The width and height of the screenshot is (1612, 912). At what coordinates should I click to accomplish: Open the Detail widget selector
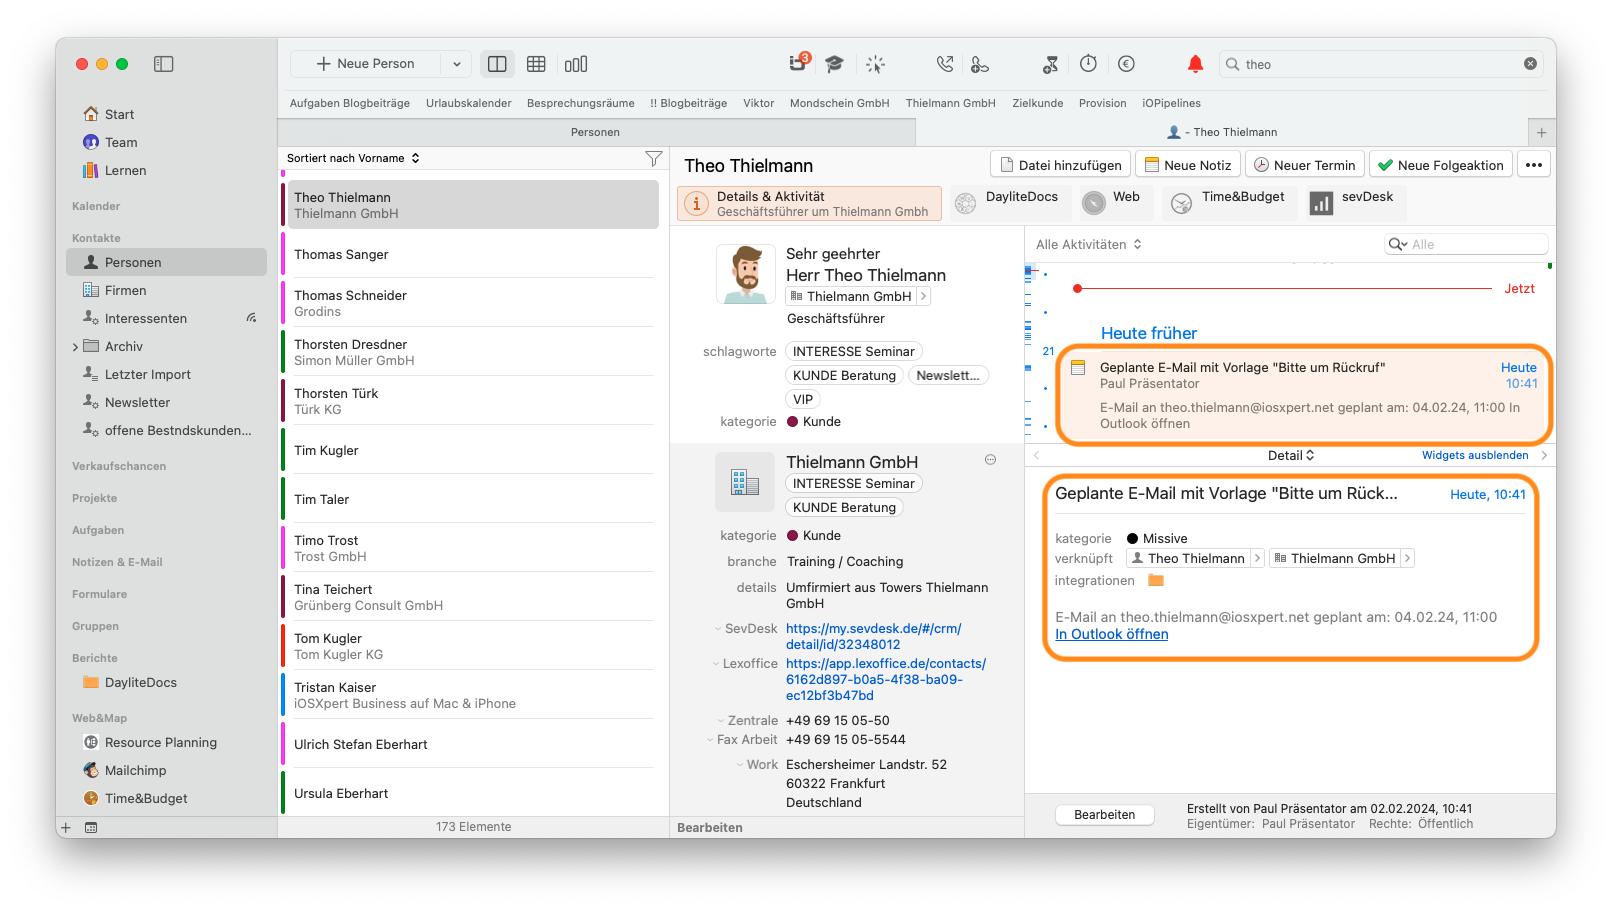coord(1291,455)
